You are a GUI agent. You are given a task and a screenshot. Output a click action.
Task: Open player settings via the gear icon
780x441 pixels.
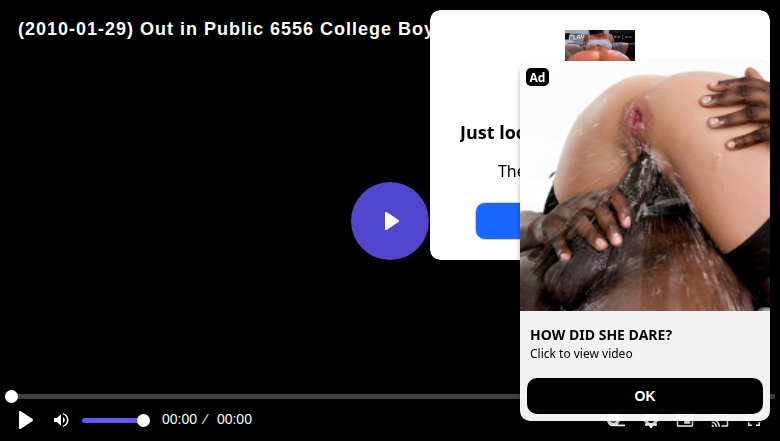coord(650,423)
